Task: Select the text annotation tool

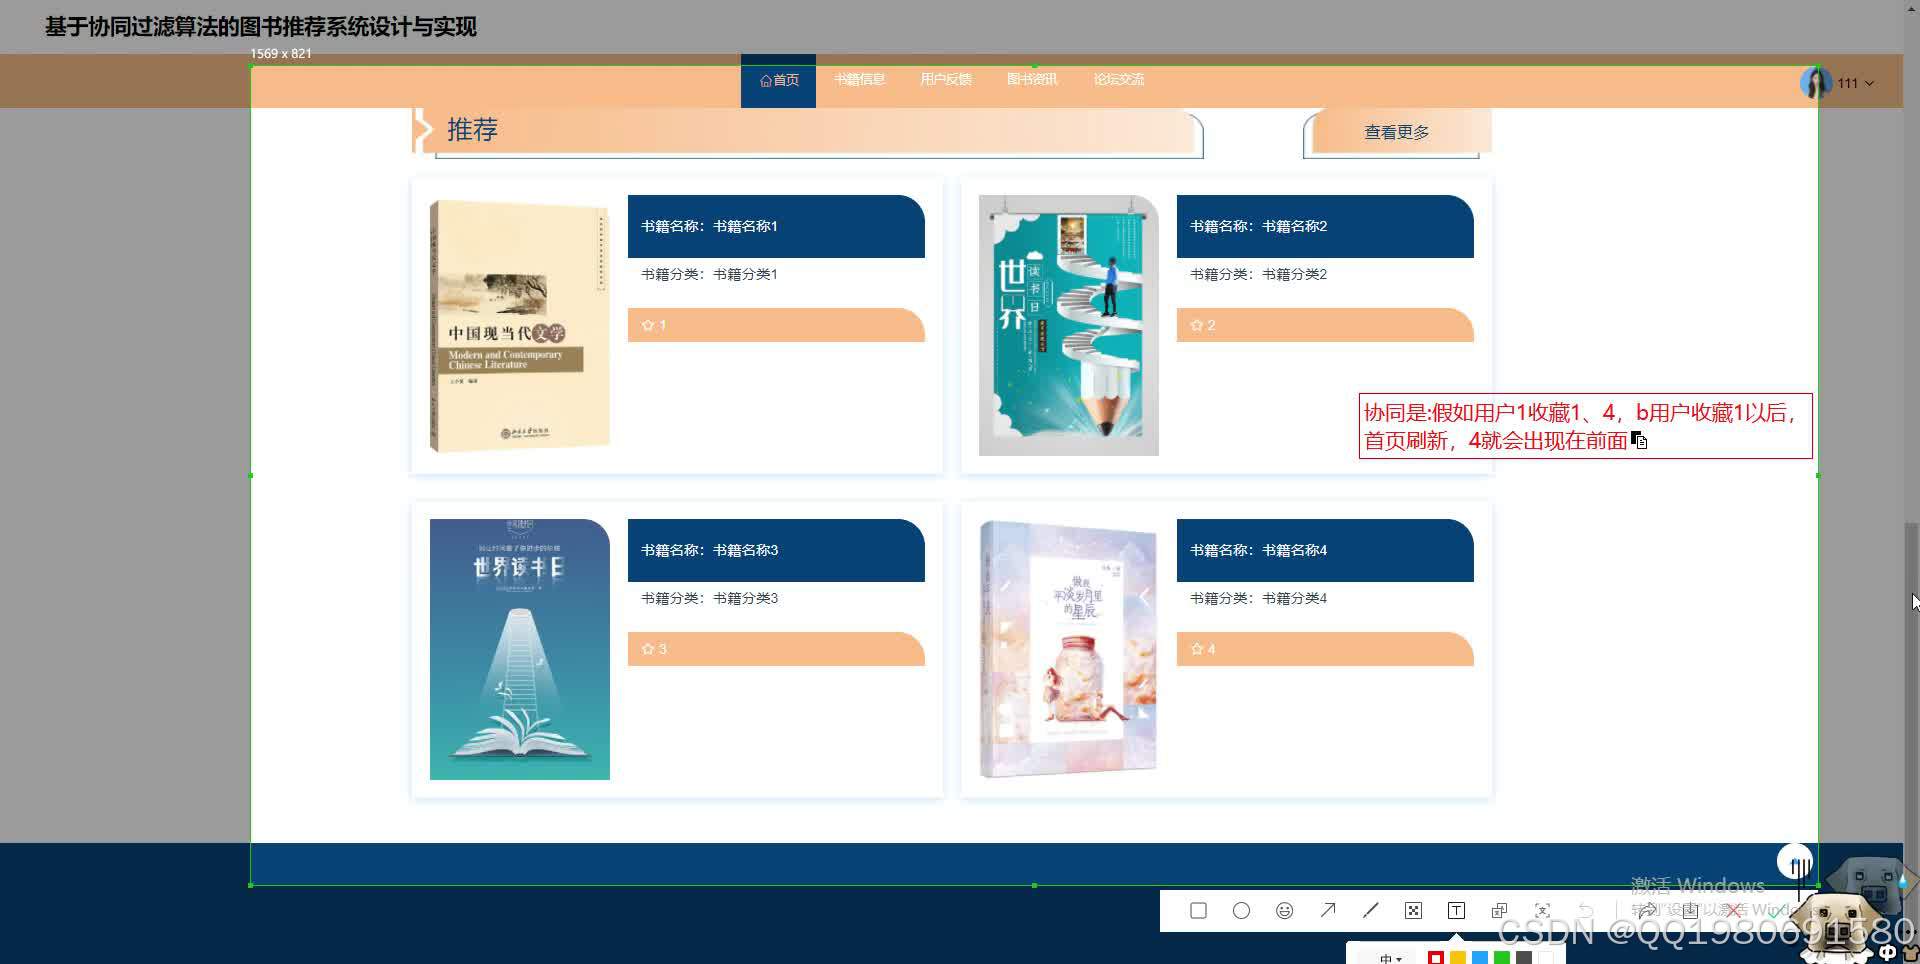Action: pyautogui.click(x=1457, y=910)
